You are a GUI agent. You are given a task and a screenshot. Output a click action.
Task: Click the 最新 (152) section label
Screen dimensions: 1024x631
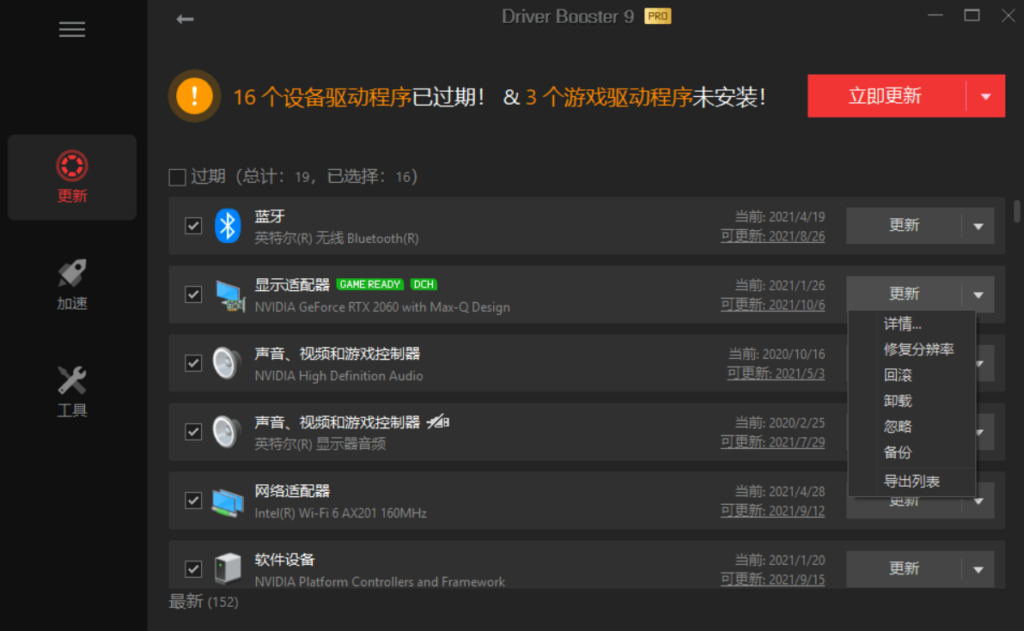pyautogui.click(x=204, y=602)
